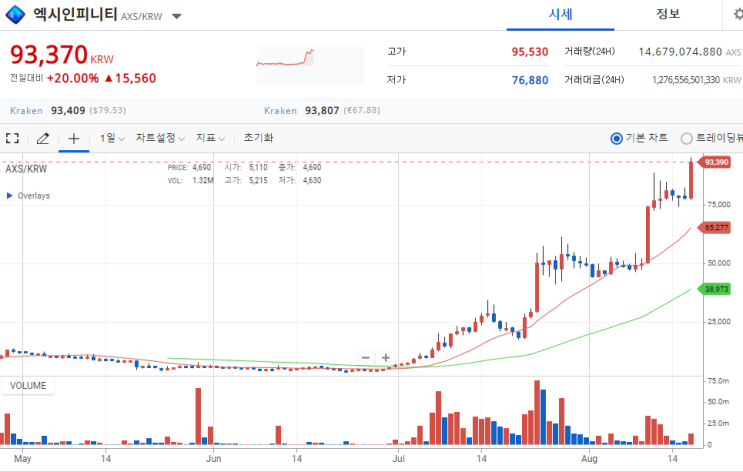Click the first Kraken exchange link showing 93,409

[x=27, y=110]
